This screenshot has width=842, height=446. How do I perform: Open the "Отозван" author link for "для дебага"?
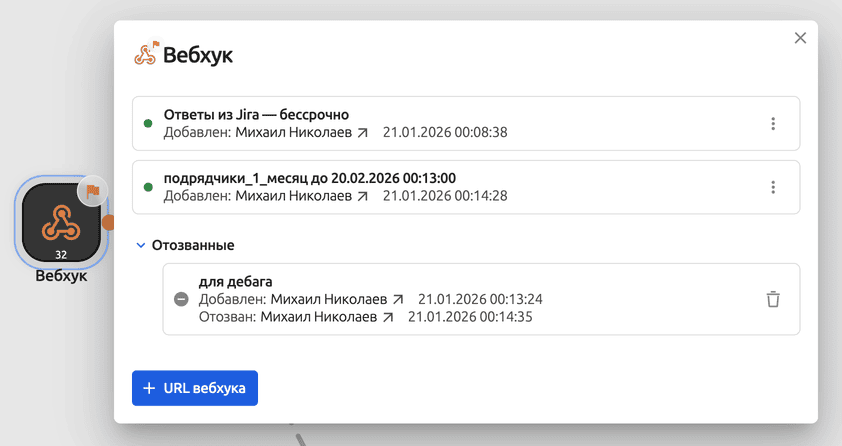327,317
